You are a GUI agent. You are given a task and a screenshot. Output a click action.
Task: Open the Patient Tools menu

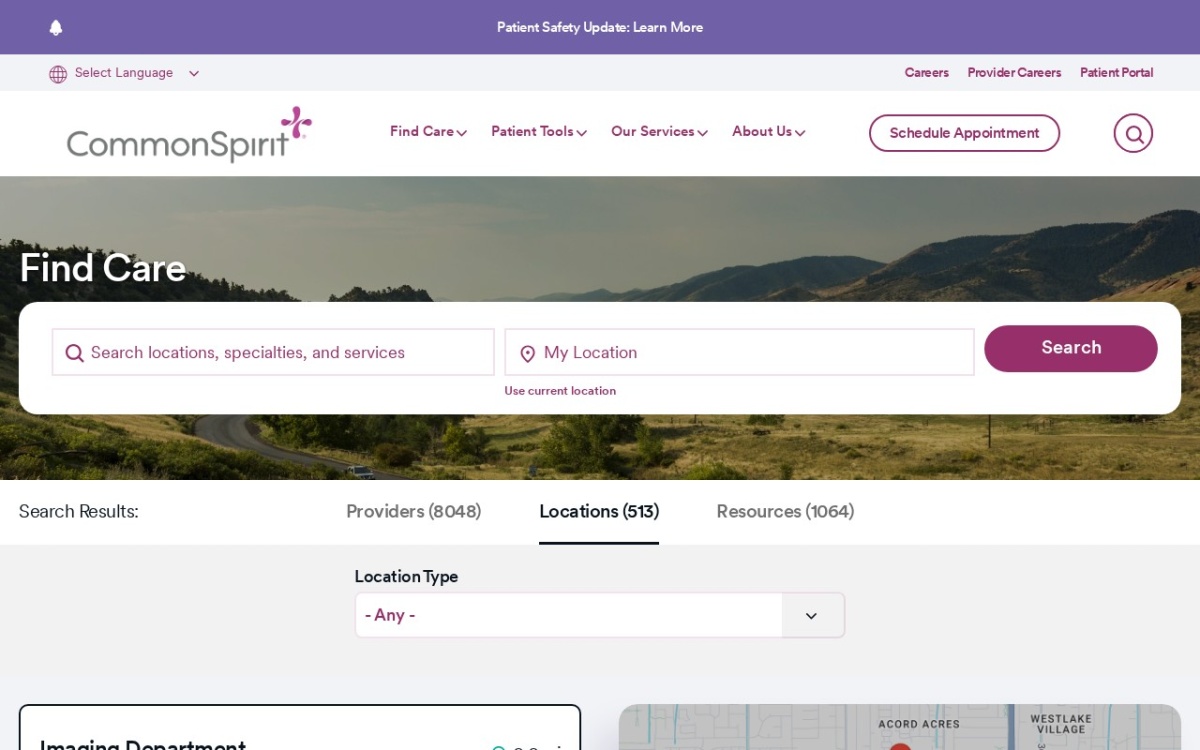coord(539,132)
